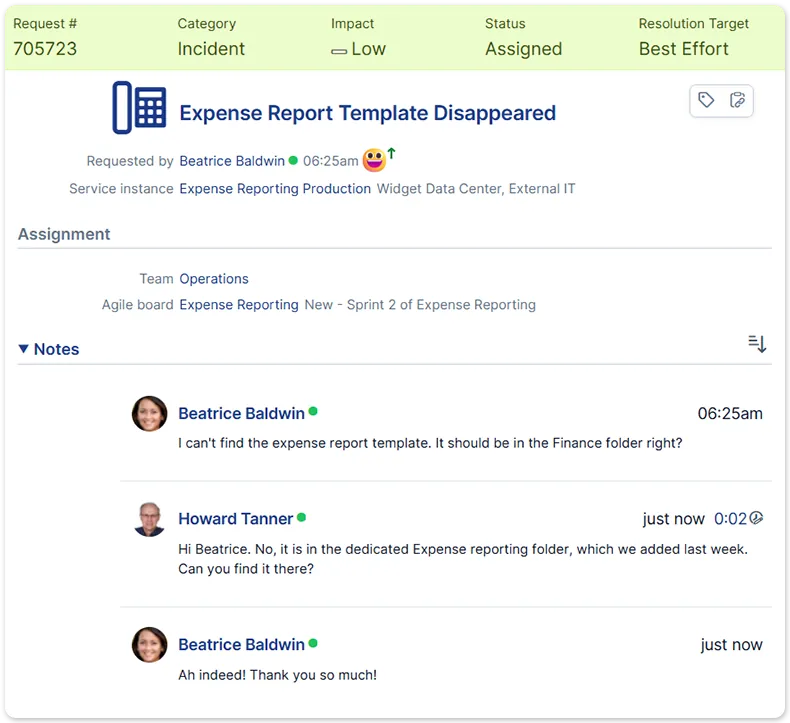Click Howard Tanner's avatar photo
Screen dimensions: 790x723
(150, 519)
